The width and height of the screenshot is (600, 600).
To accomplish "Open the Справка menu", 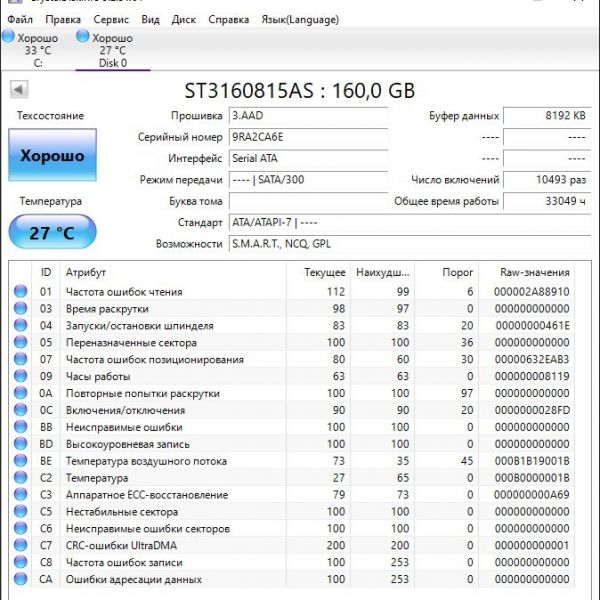I will 228,19.
